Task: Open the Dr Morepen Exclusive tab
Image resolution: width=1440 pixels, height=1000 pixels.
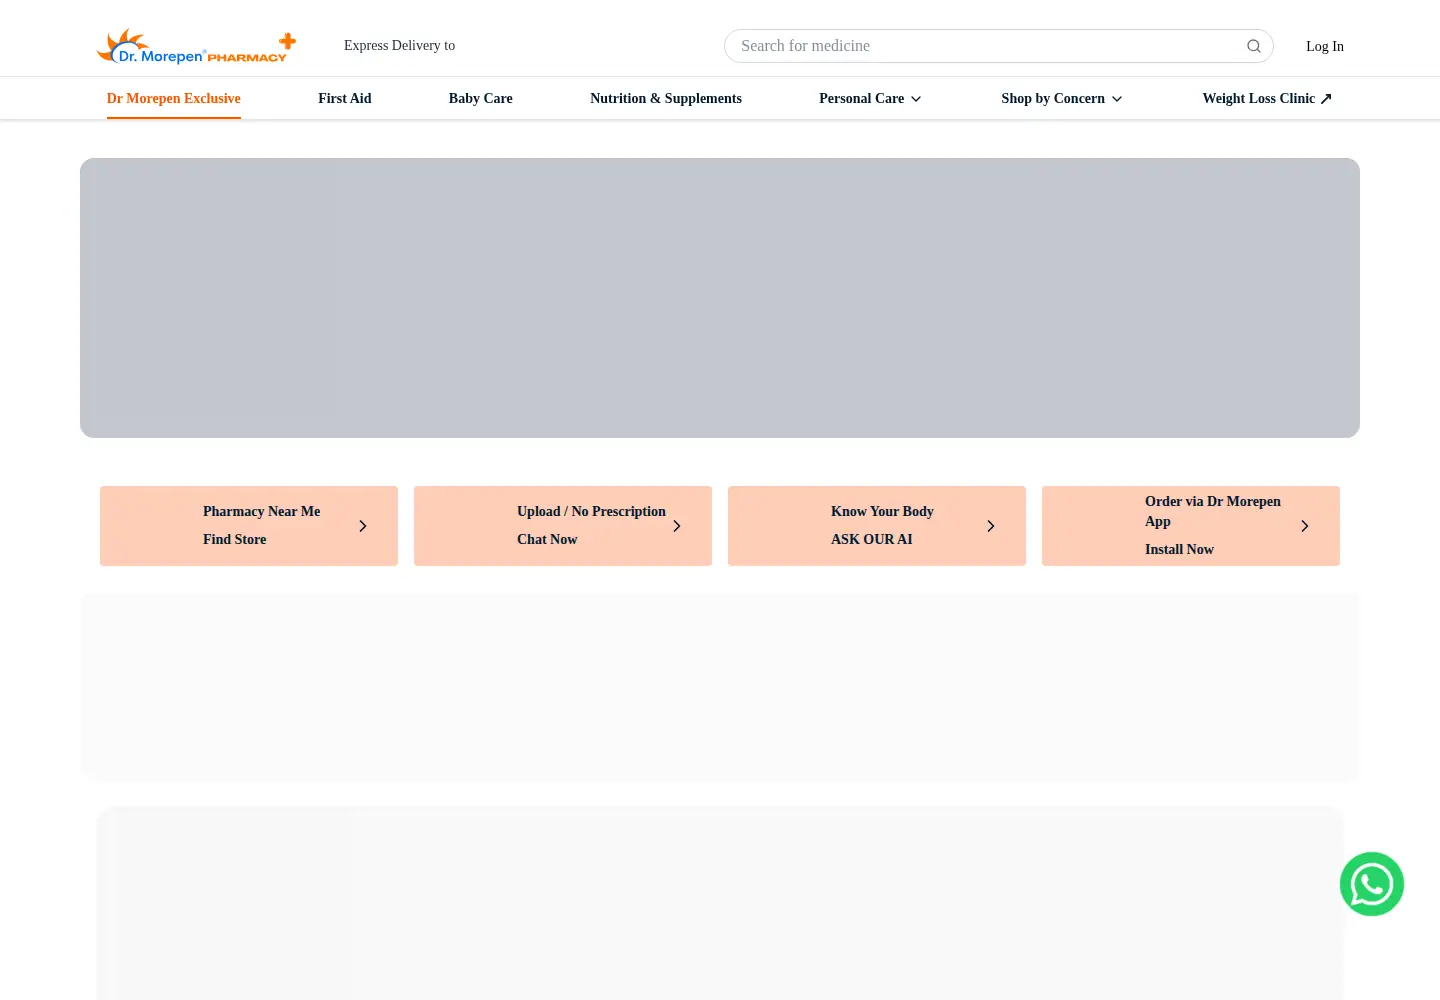Action: tap(174, 98)
